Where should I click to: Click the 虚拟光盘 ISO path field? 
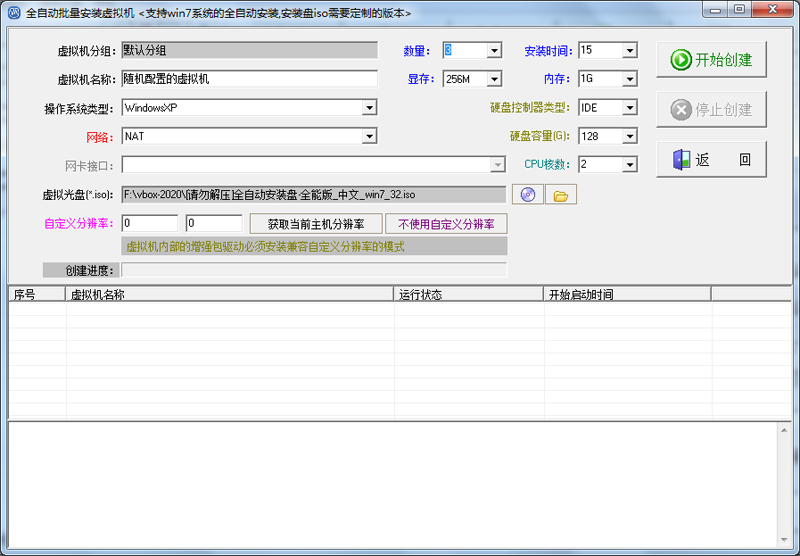click(313, 194)
